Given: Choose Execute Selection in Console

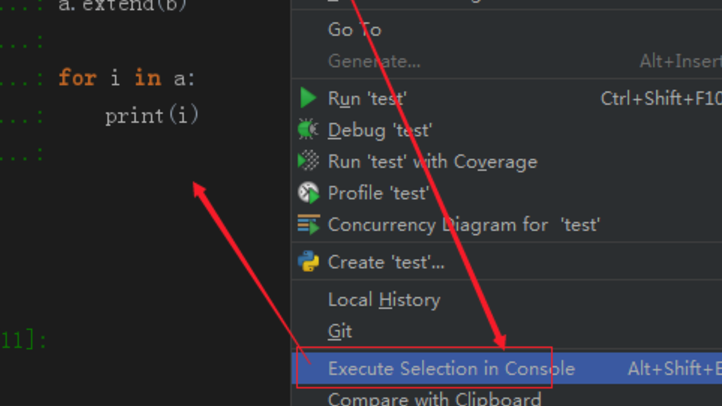Looking at the screenshot, I should tap(451, 368).
